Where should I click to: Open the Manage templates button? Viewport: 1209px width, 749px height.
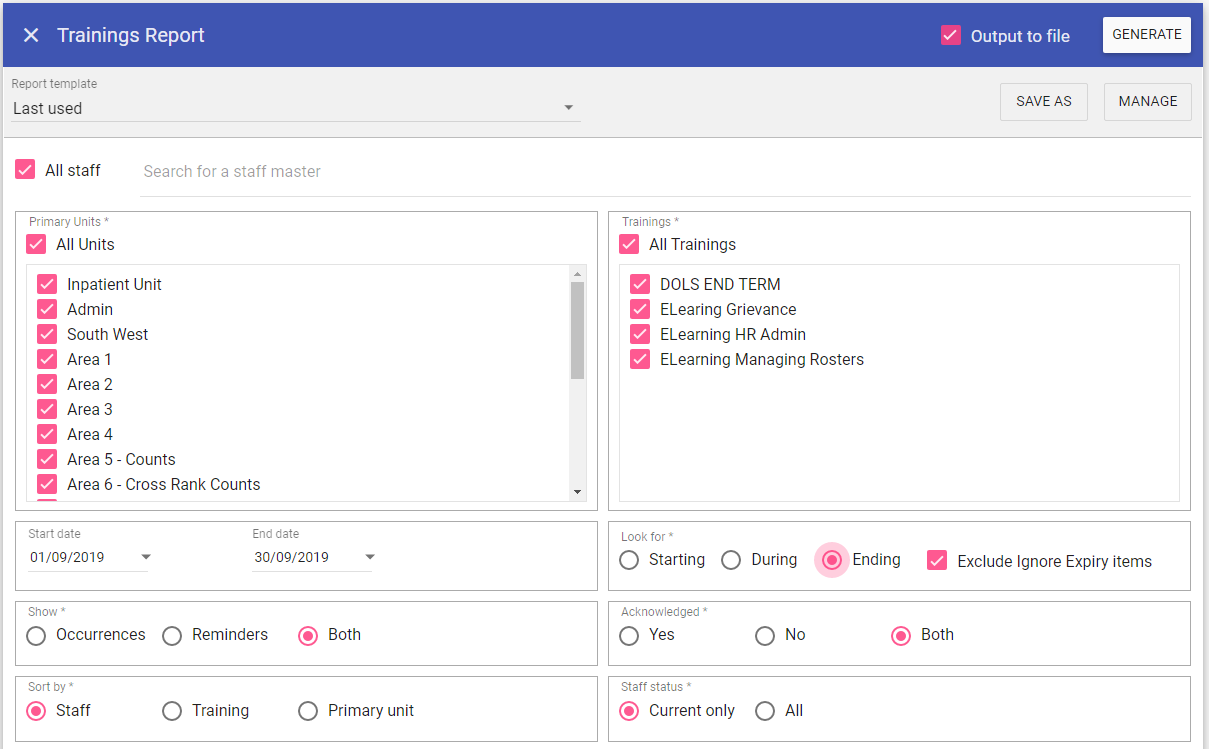[x=1147, y=101]
